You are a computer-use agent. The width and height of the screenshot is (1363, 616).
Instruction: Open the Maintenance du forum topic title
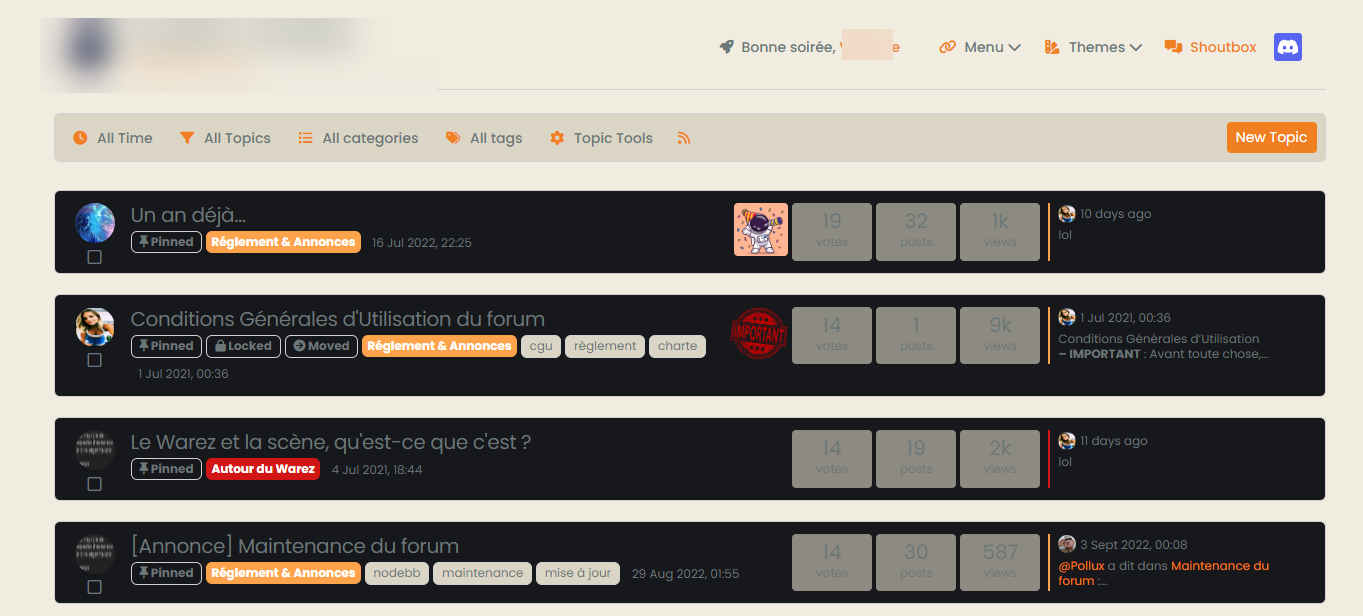(x=295, y=546)
